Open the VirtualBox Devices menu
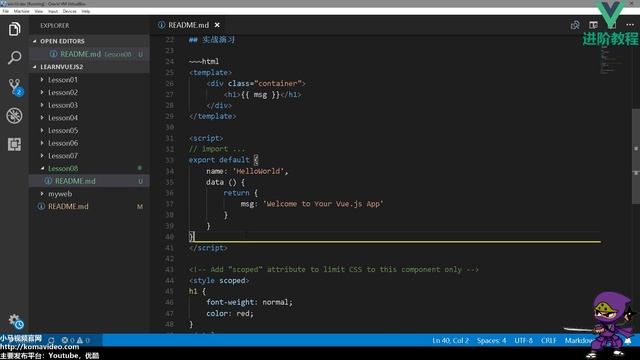 69,11
